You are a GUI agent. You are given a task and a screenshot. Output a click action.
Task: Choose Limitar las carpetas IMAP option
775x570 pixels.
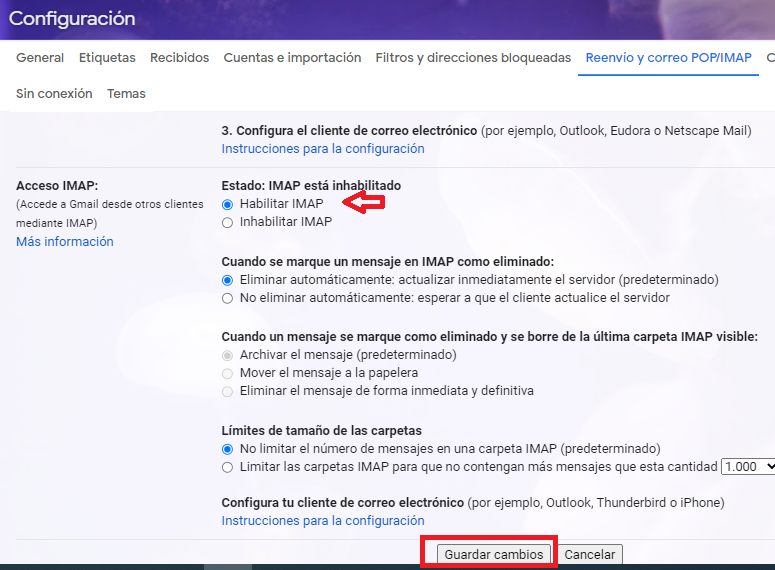pyautogui.click(x=227, y=467)
